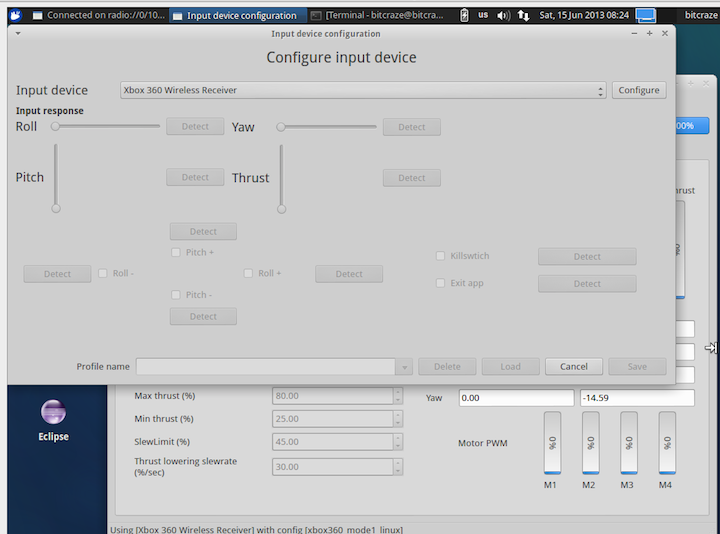Image resolution: width=720 pixels, height=534 pixels.
Task: Click the volume speaker icon in panel
Action: [503, 15]
